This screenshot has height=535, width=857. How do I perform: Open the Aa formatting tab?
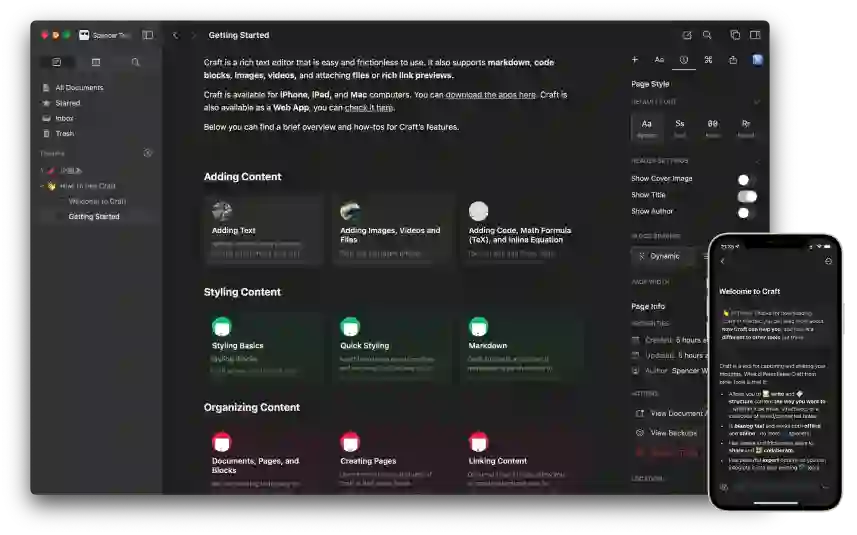659,60
